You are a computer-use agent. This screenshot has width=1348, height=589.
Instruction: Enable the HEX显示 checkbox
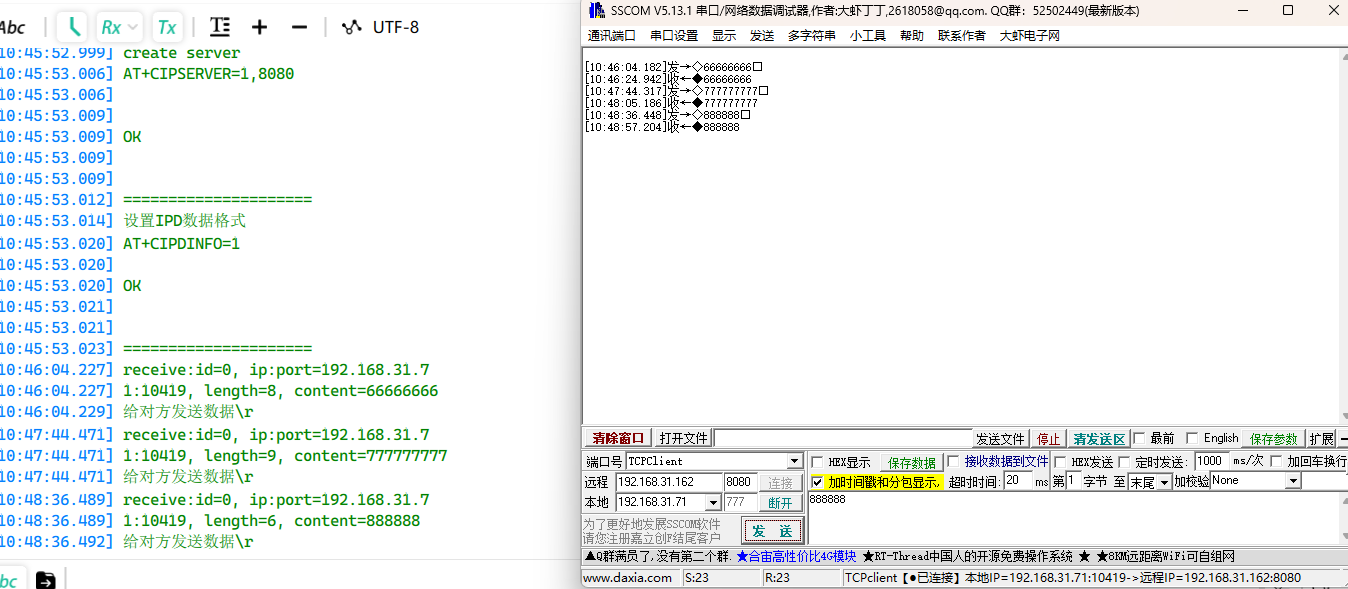[817, 463]
